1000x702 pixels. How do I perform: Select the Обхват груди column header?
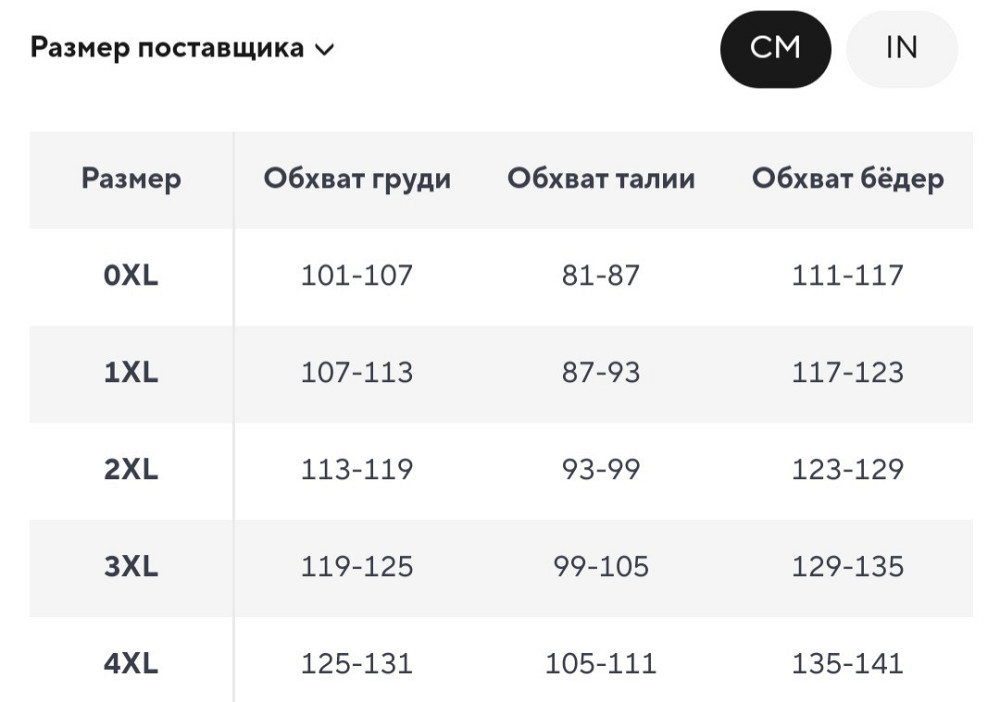tap(358, 179)
